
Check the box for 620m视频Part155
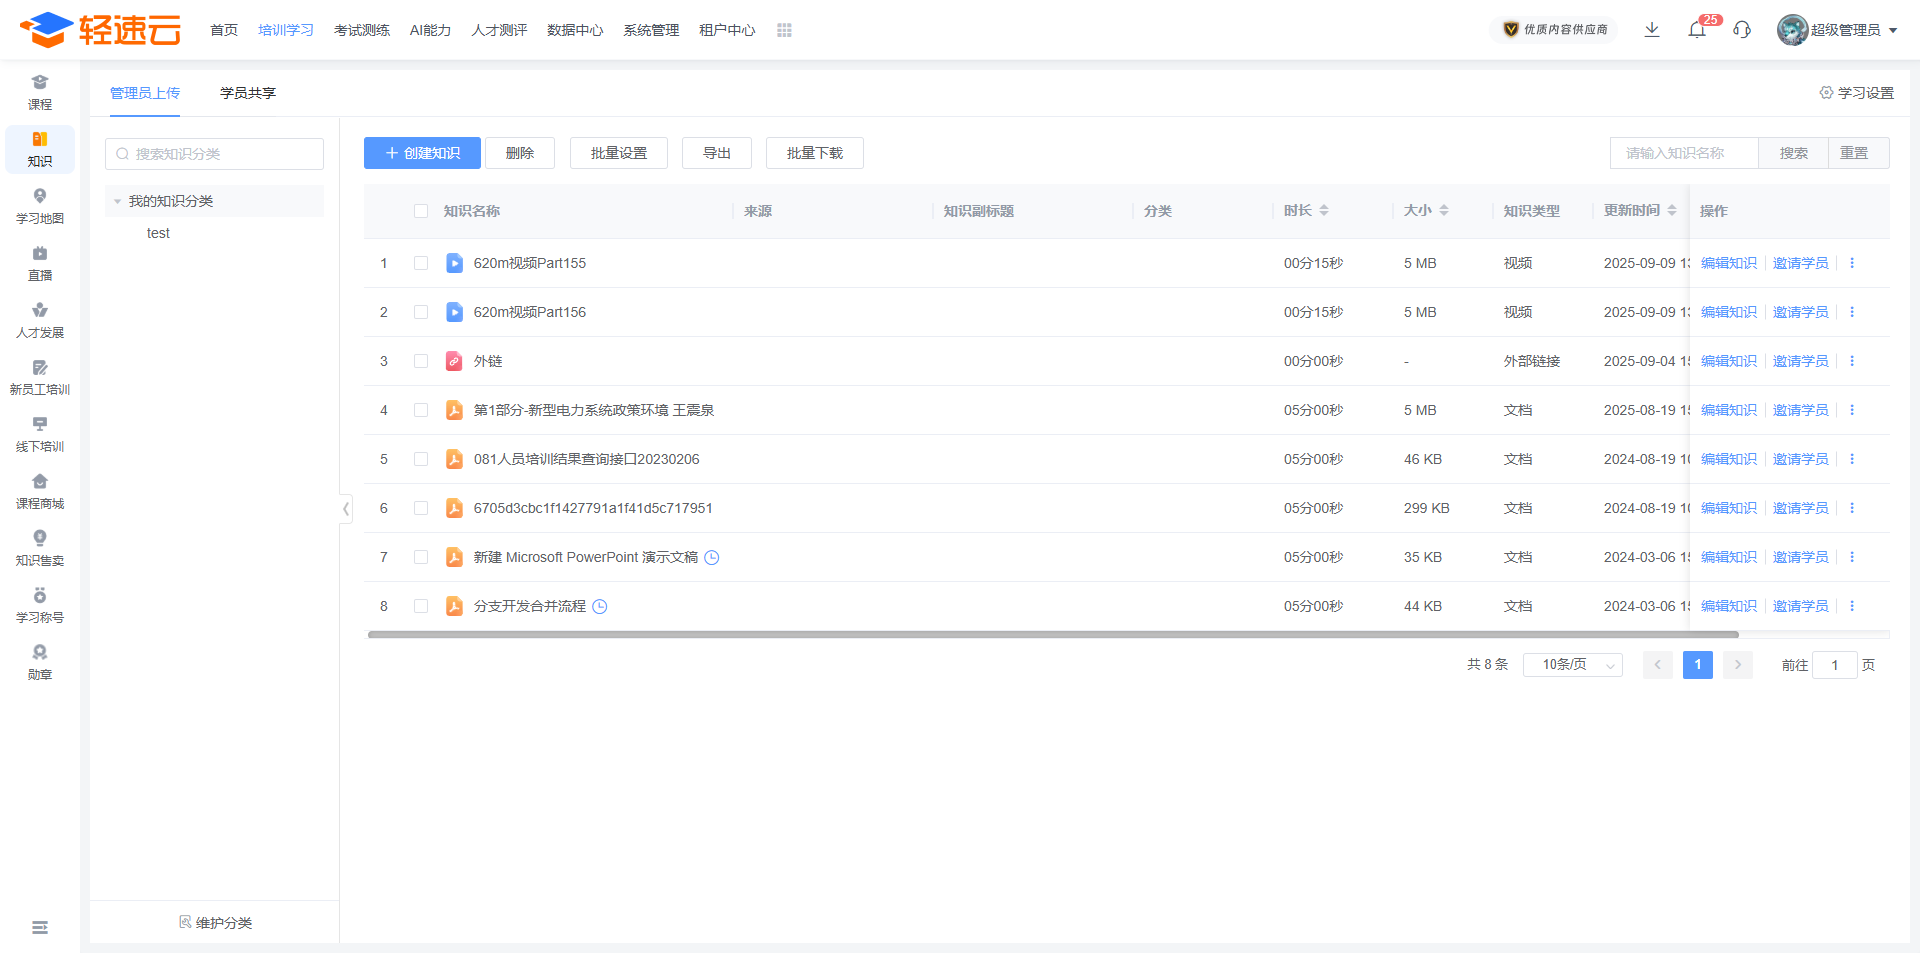tap(421, 263)
